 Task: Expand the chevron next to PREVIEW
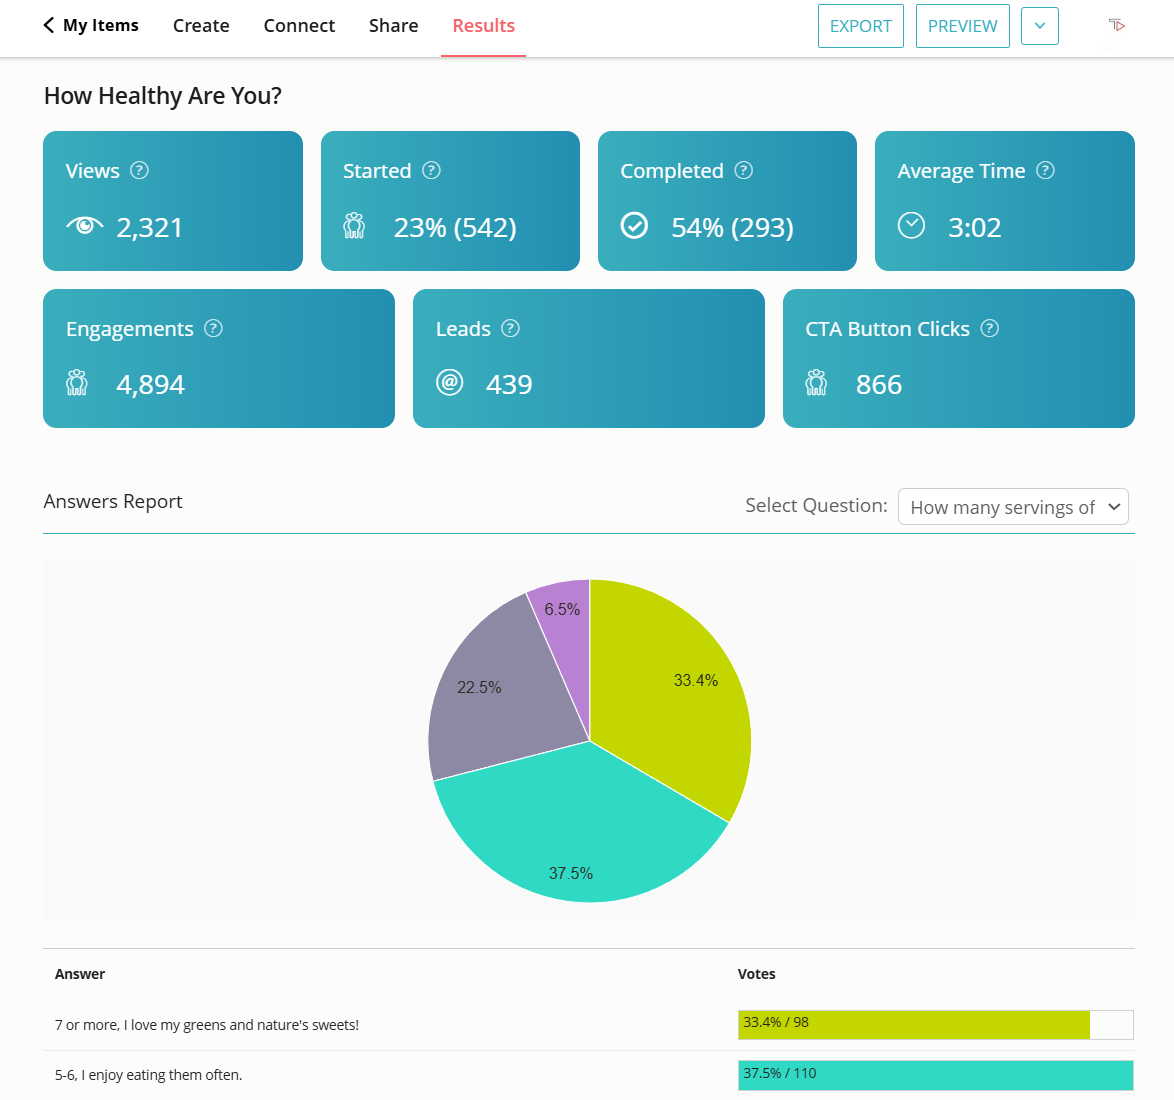coord(1039,25)
